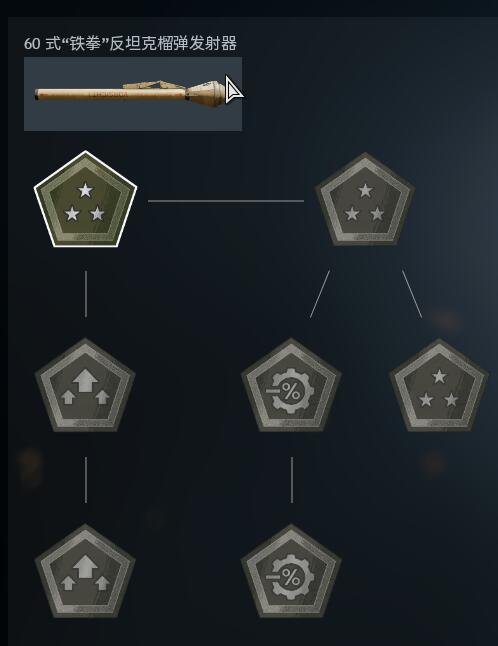Open the Panzerfaust 60 weapon thumbnail
This screenshot has height=646, width=498.
[133, 94]
